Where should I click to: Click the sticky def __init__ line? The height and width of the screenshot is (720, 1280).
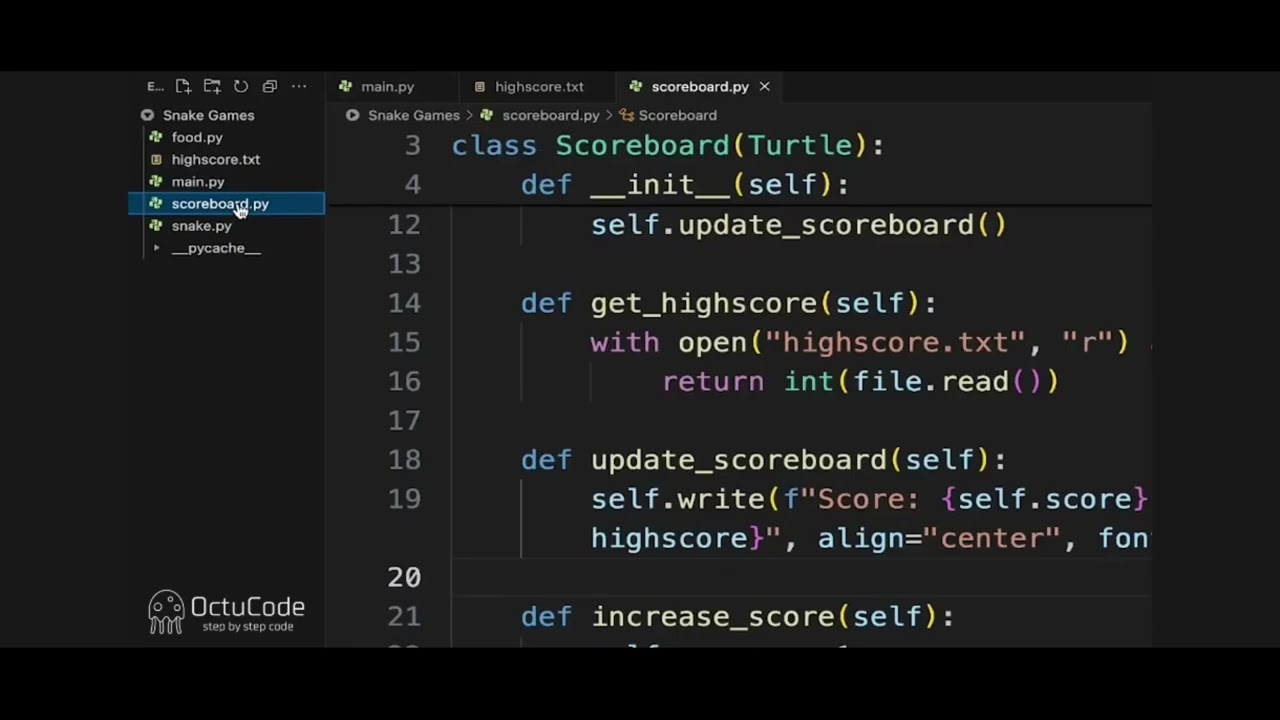coord(685,184)
